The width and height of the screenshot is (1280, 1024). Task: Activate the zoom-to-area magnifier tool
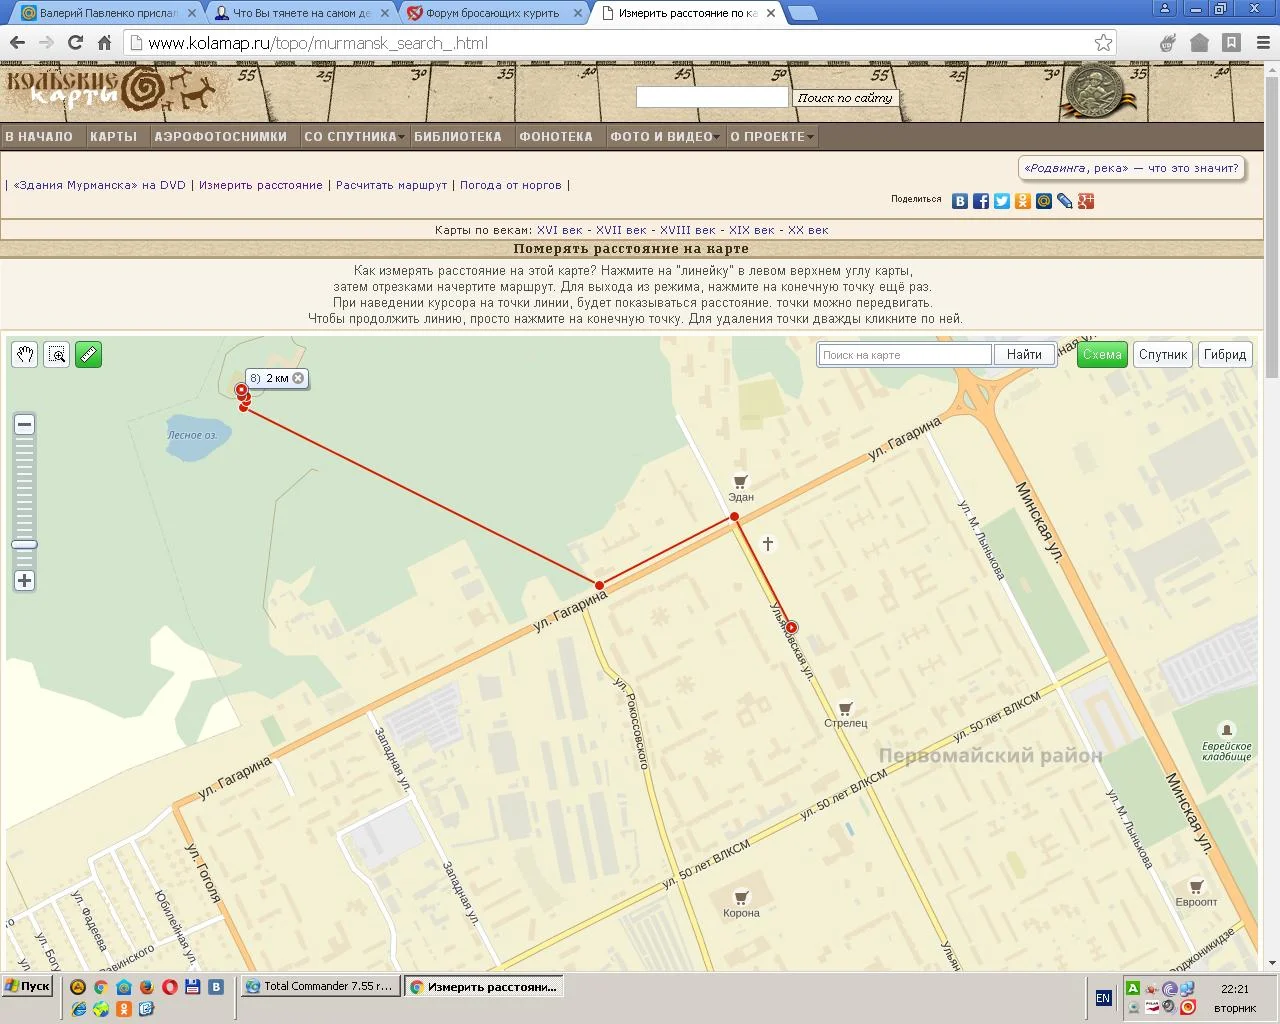click(57, 354)
